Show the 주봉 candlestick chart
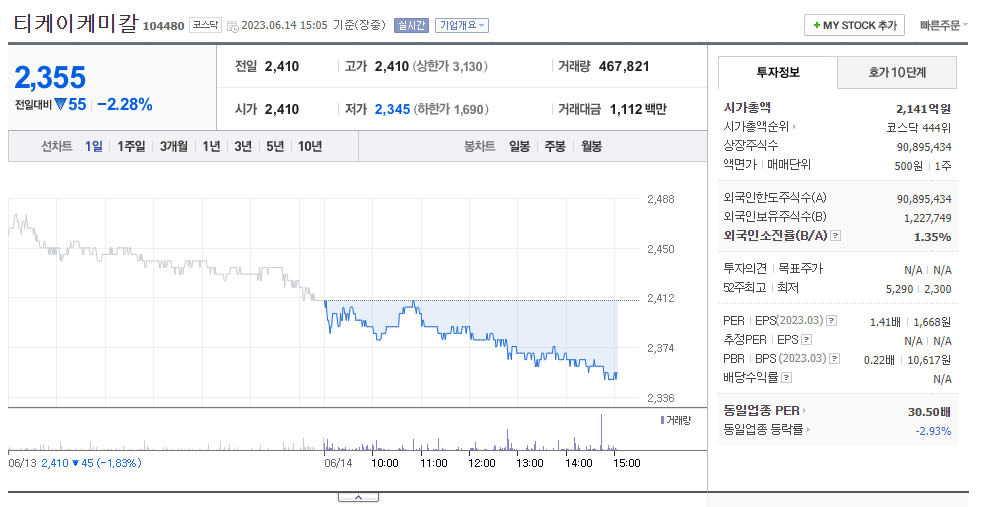The width and height of the screenshot is (981, 507). pos(555,146)
